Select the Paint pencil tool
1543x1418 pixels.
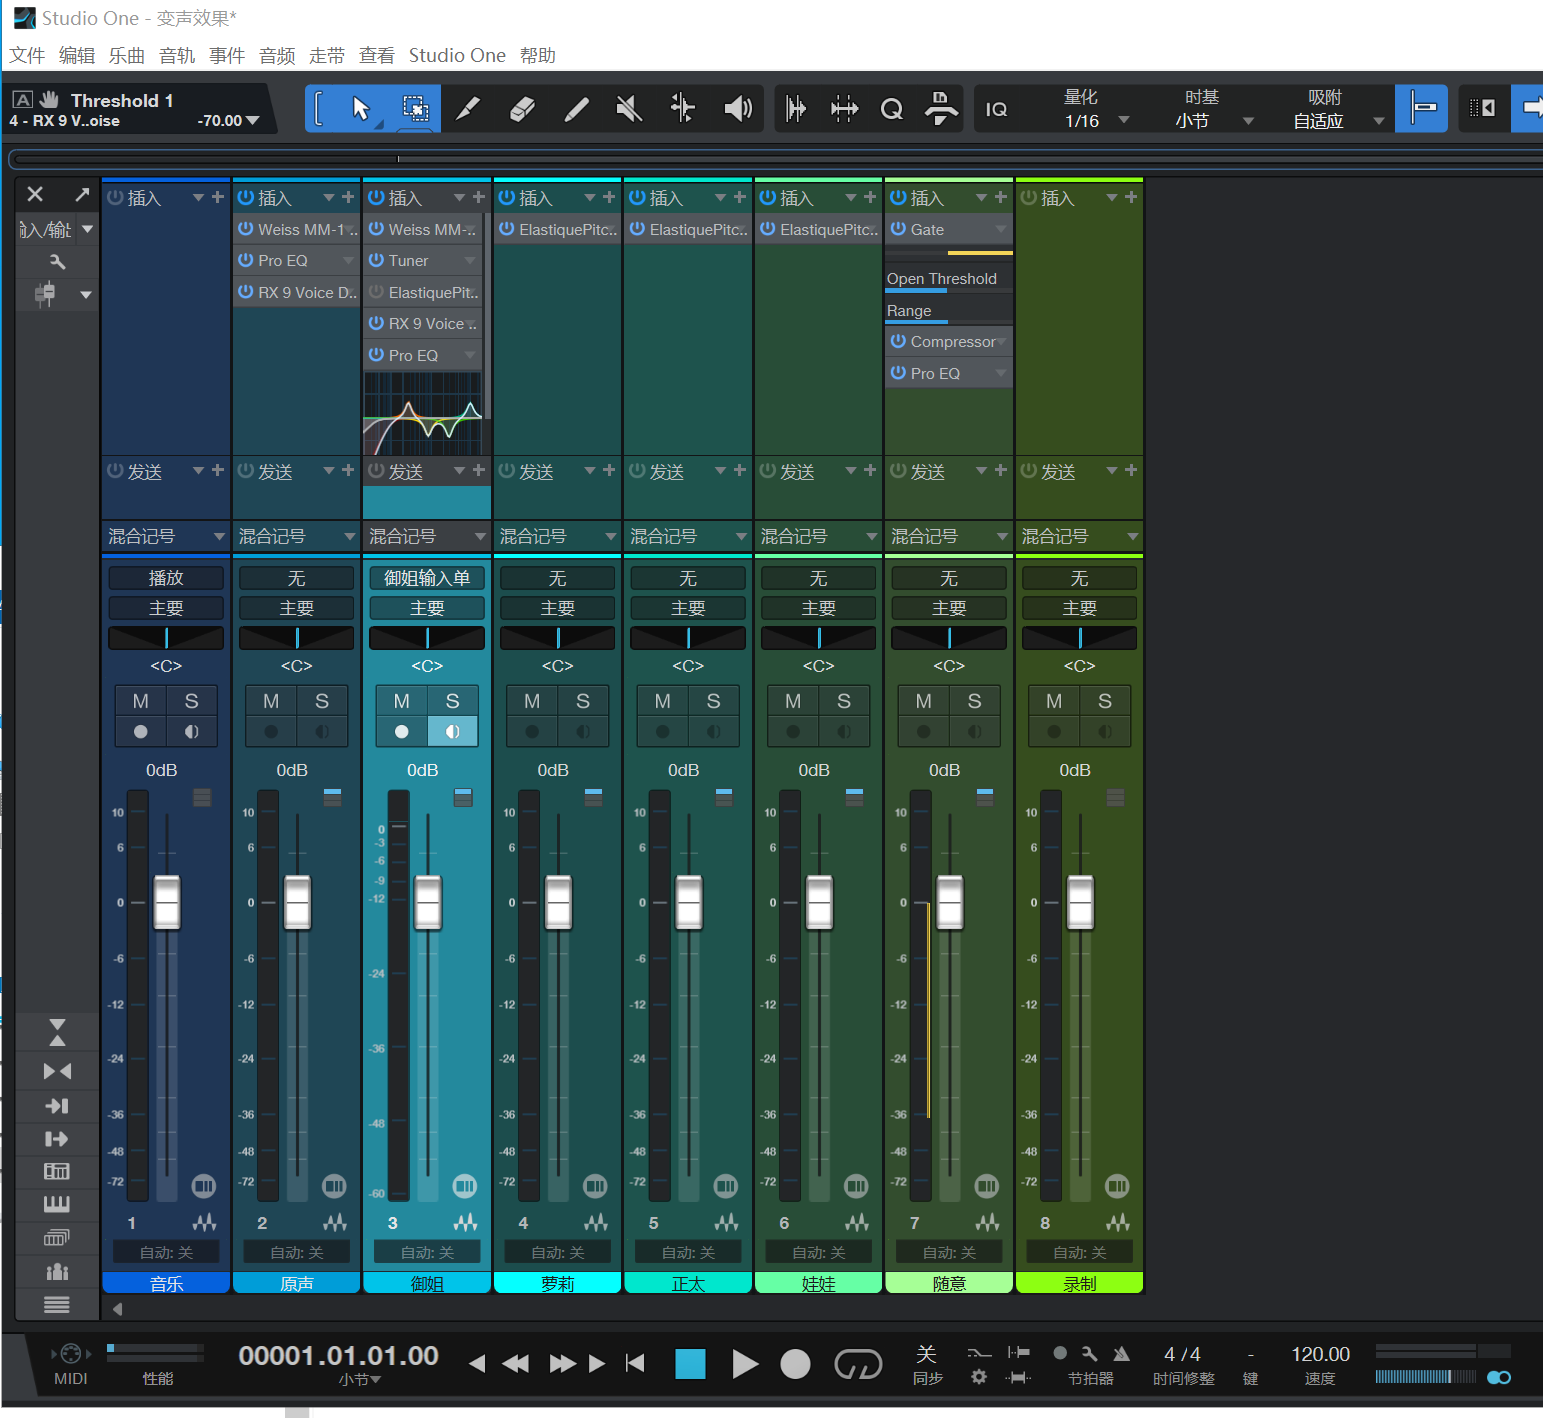[576, 108]
